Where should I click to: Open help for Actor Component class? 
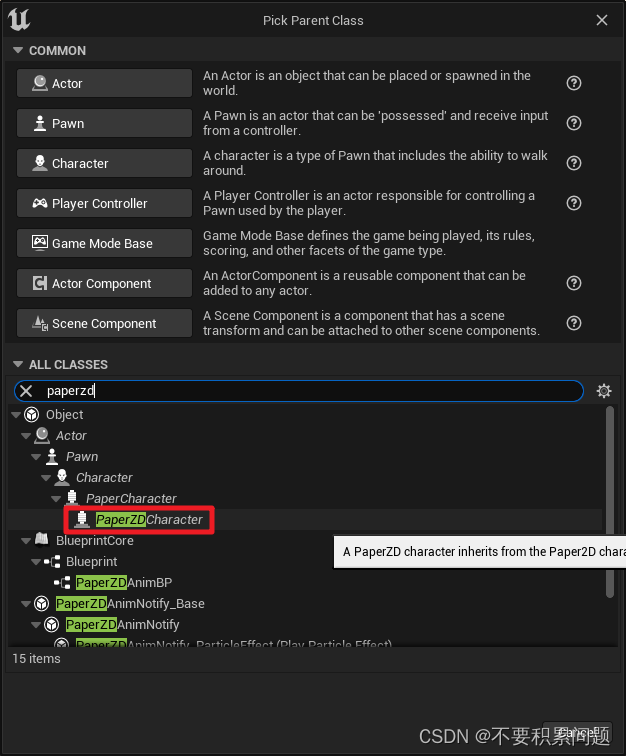tap(573, 284)
